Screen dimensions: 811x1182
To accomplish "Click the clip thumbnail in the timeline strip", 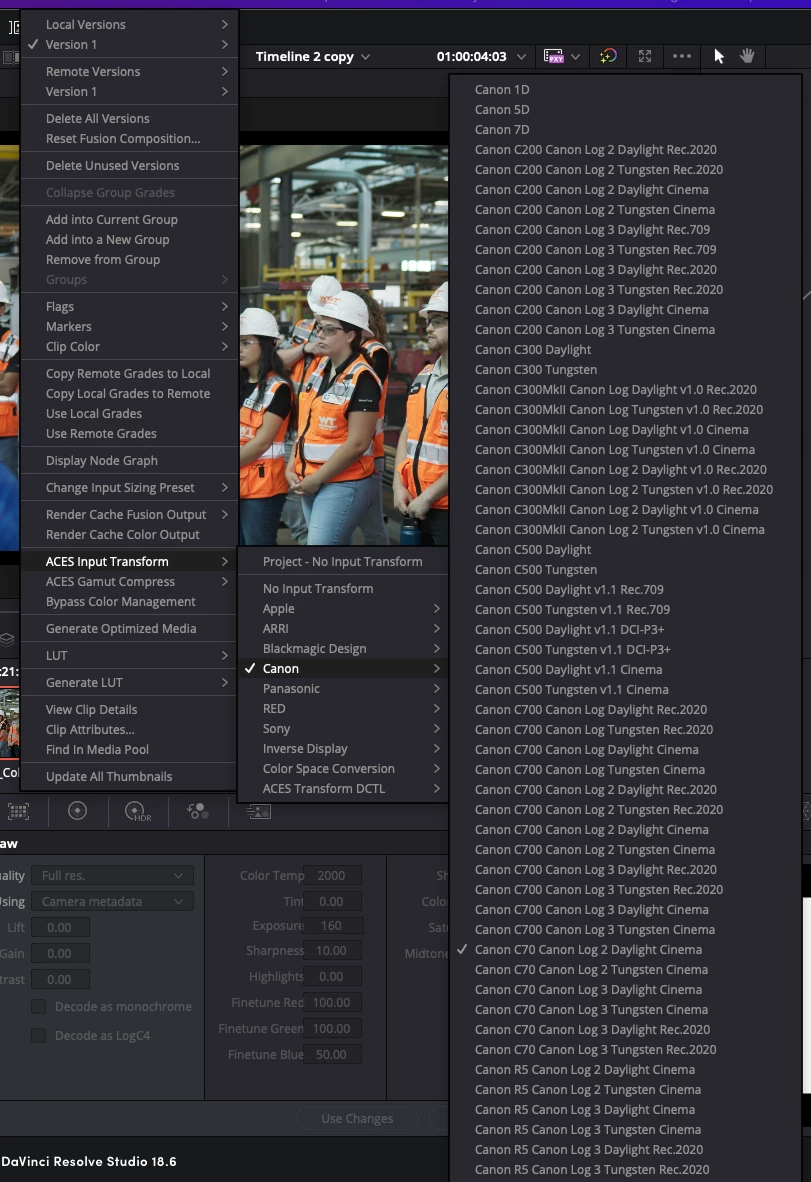I will (9, 723).
